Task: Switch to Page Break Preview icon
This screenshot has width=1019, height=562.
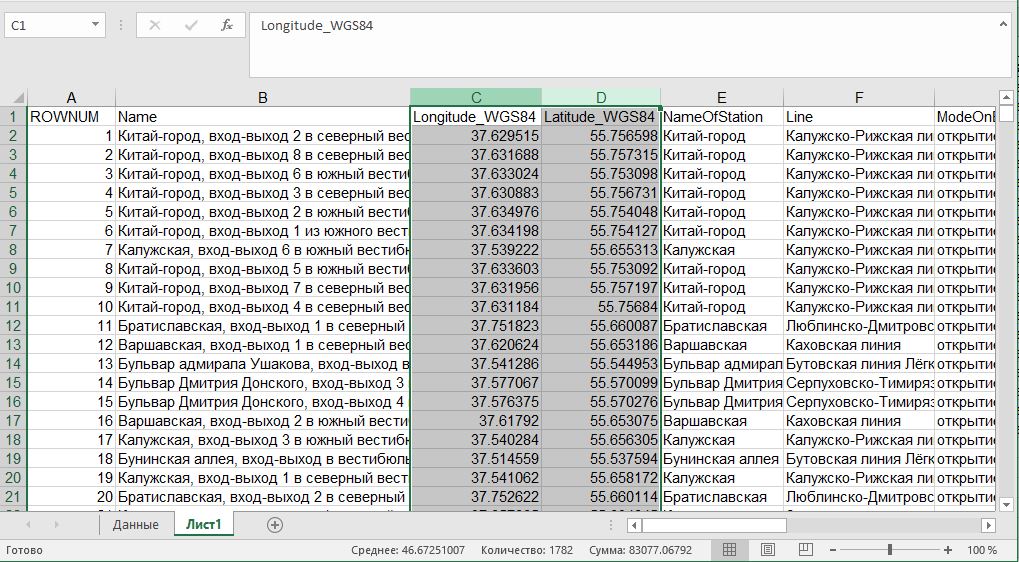Action: (x=806, y=550)
